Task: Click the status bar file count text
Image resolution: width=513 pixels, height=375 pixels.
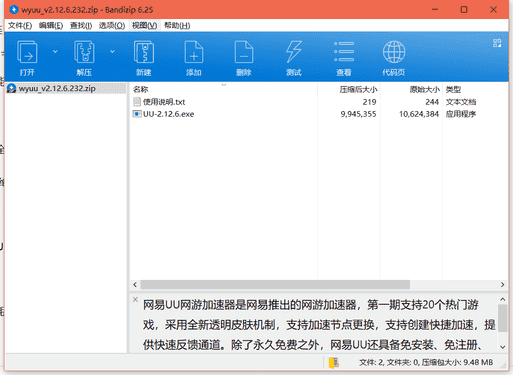Action: 426,362
